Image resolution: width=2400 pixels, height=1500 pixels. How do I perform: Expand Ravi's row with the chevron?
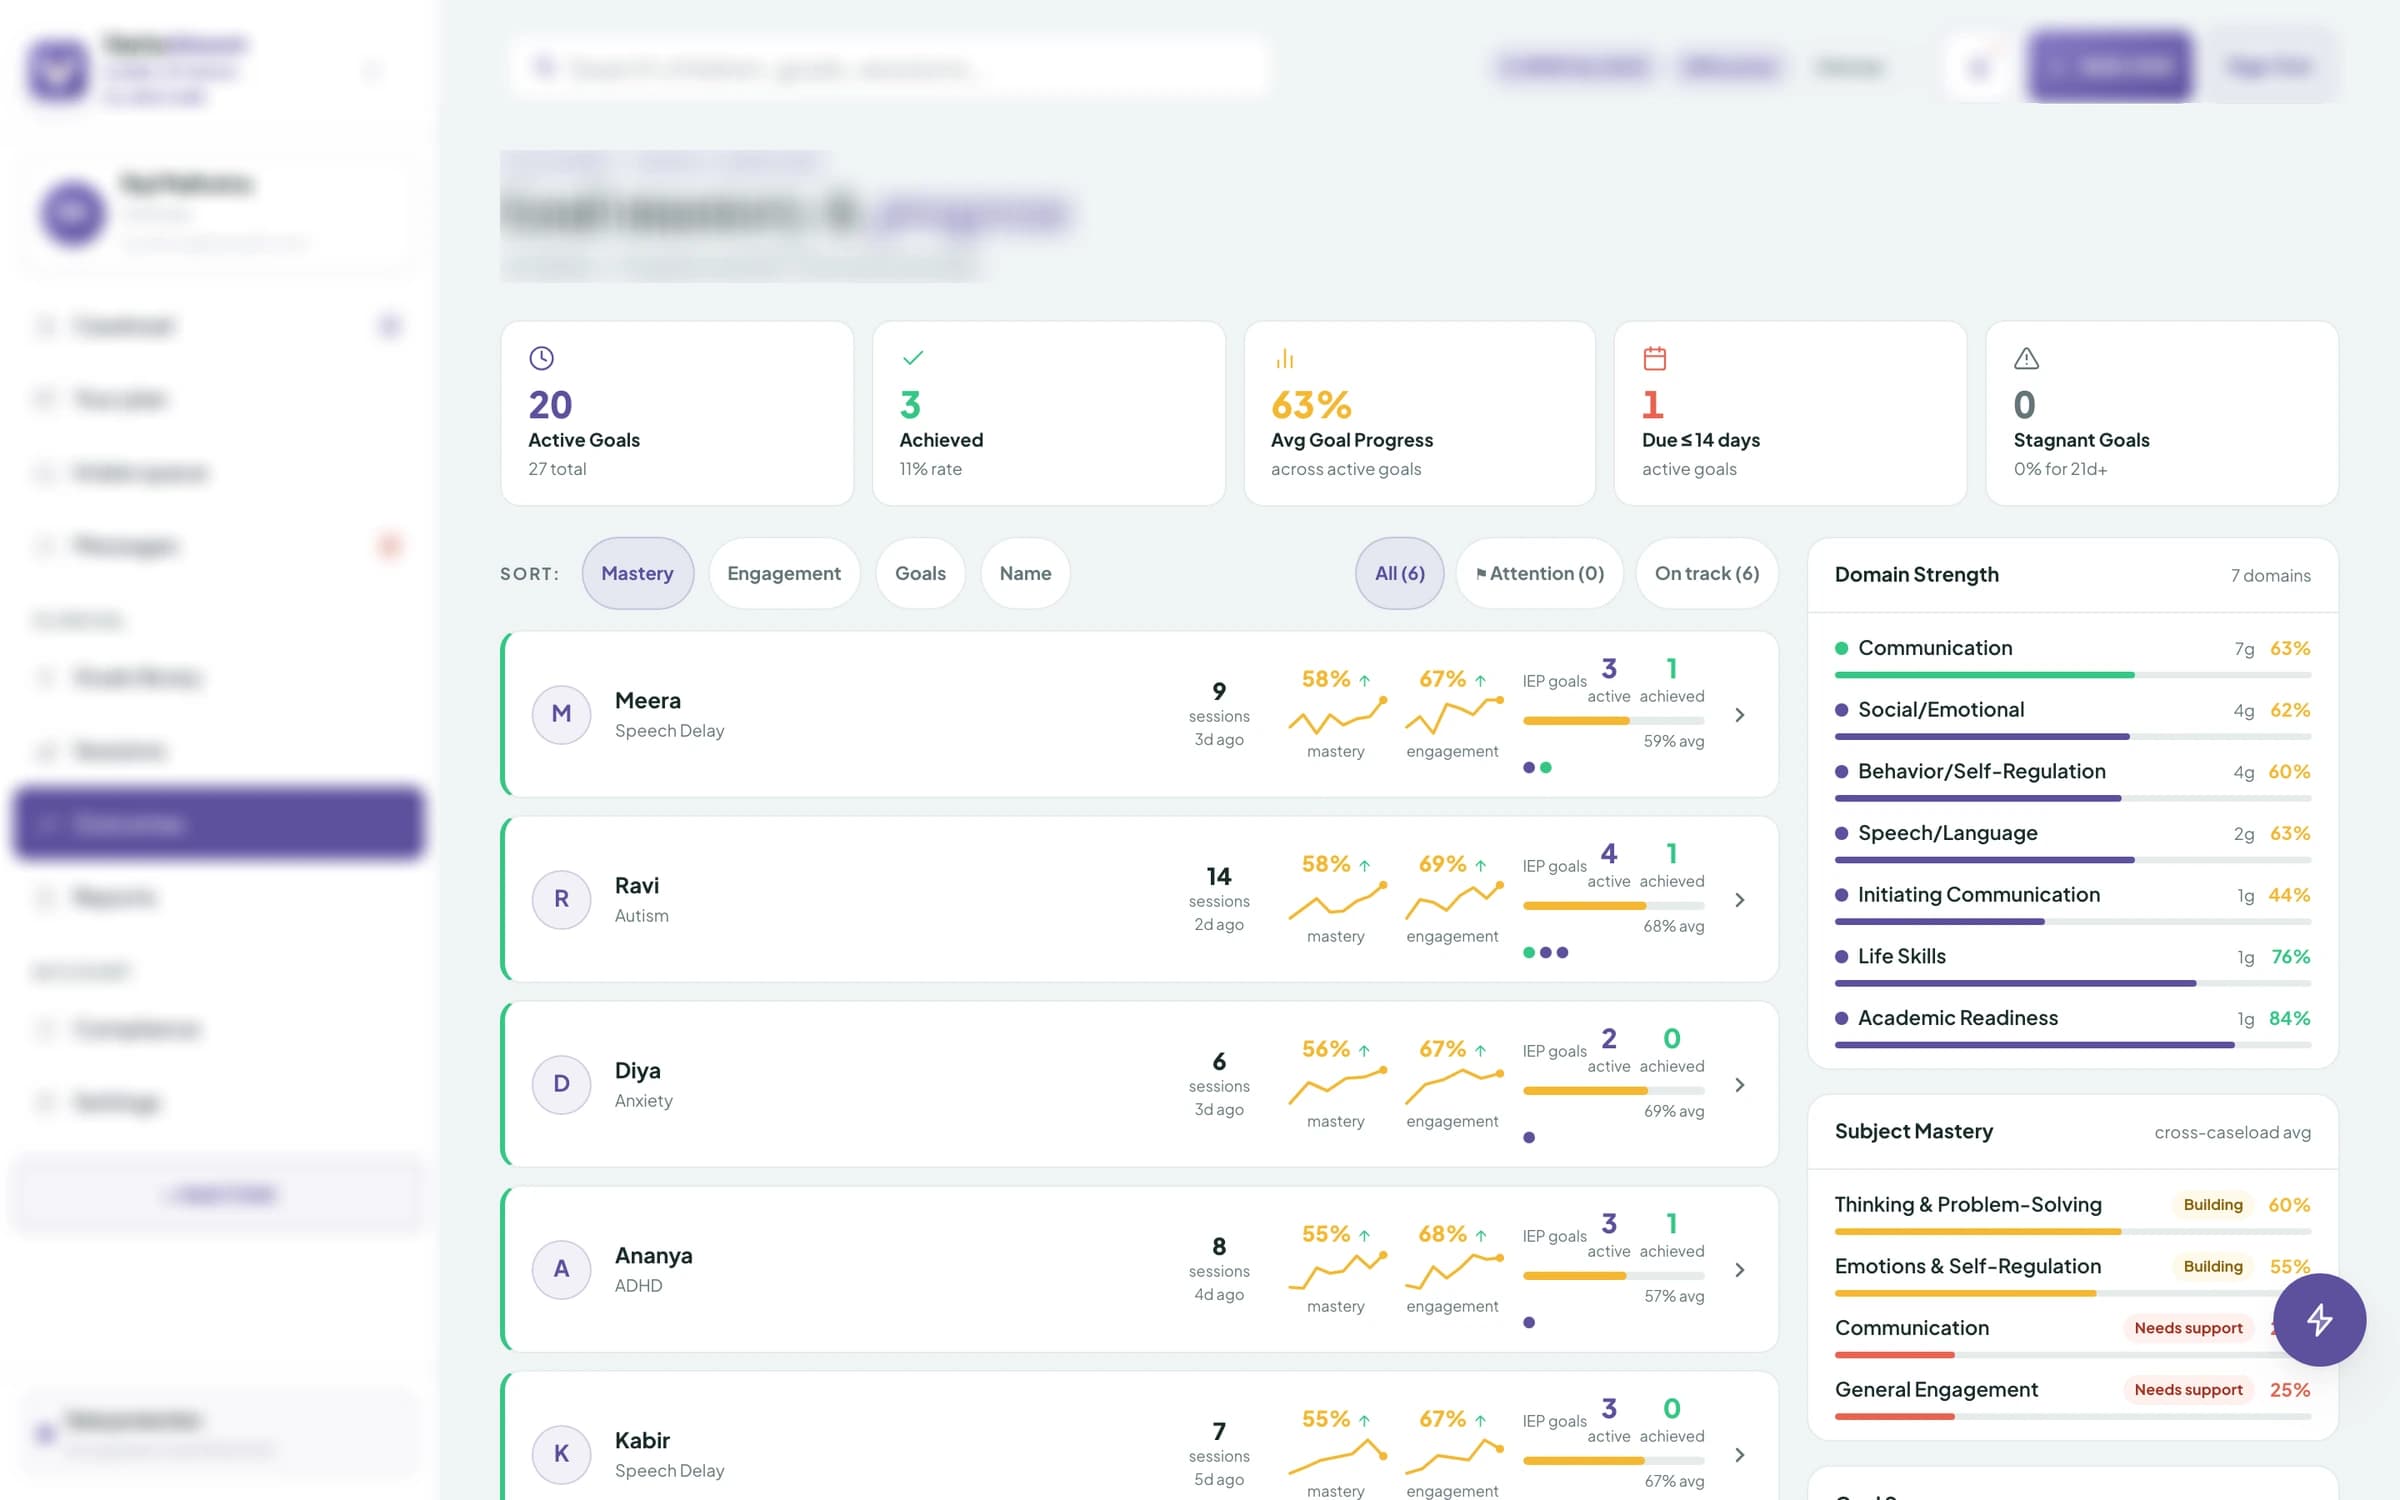click(1740, 900)
